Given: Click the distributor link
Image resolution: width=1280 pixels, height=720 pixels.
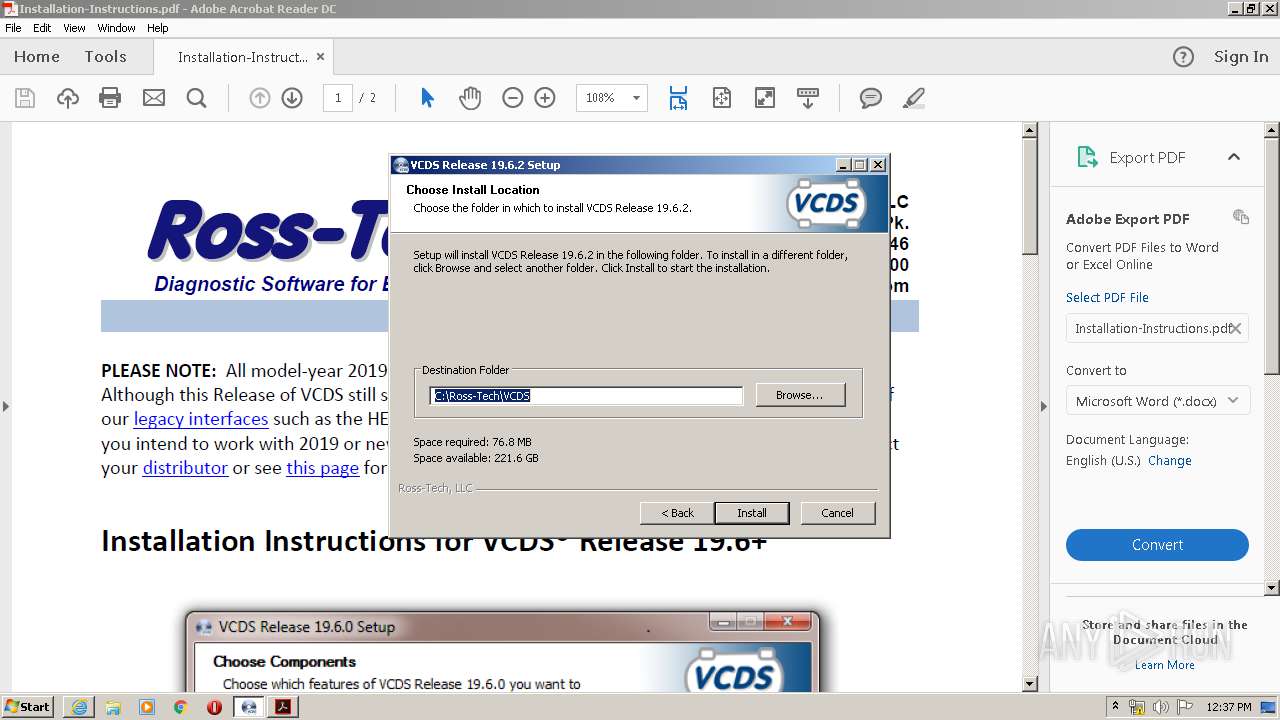Looking at the screenshot, I should tap(185, 468).
